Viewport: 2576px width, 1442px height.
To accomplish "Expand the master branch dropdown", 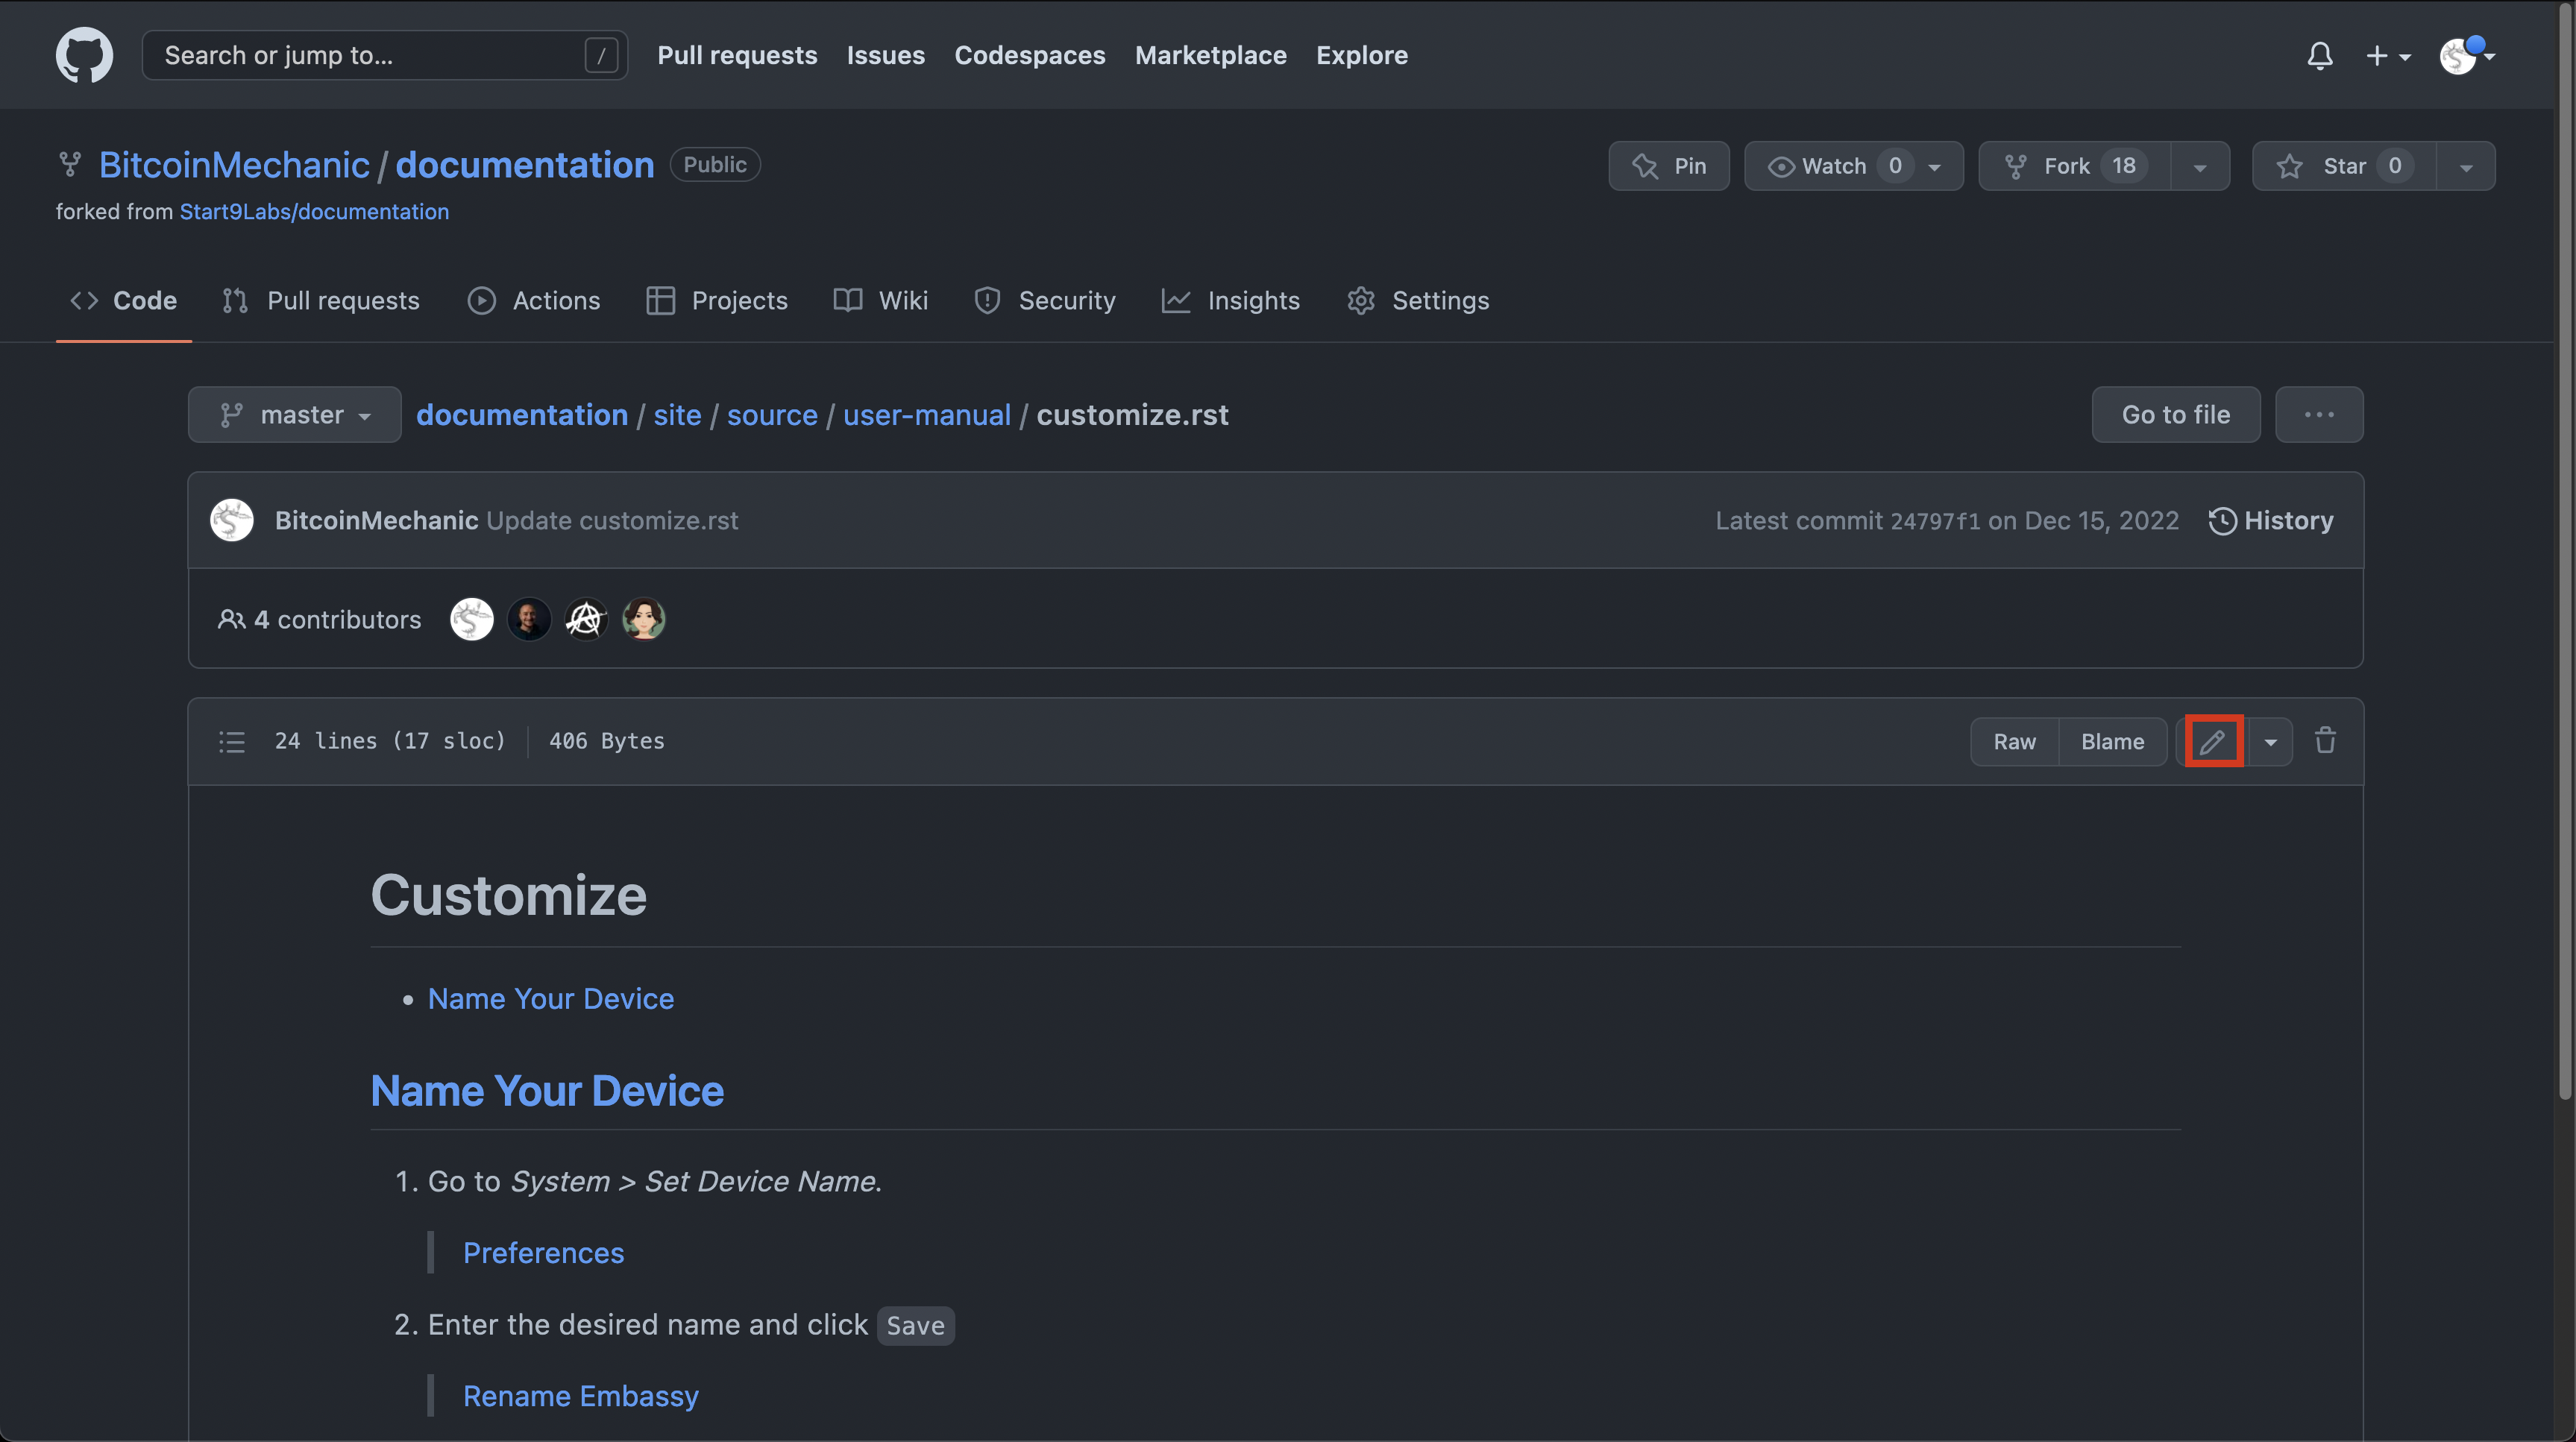I will [295, 415].
